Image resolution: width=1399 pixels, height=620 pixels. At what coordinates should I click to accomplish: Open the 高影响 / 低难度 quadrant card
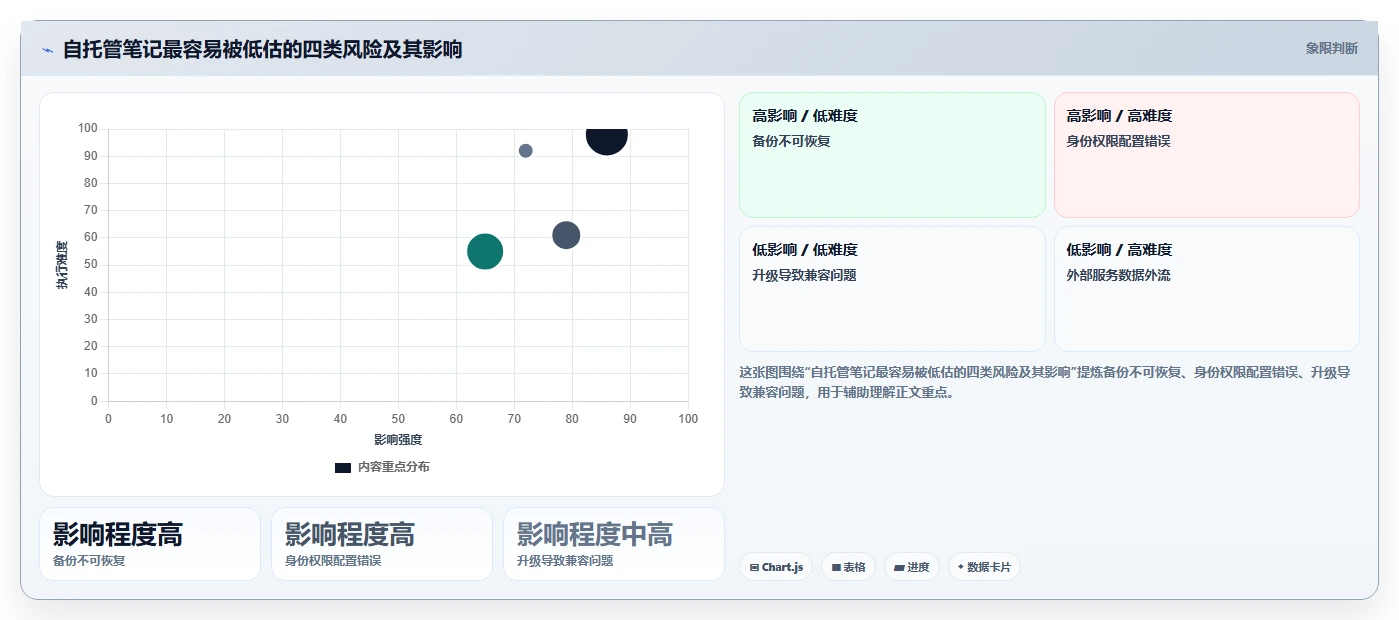pos(892,155)
